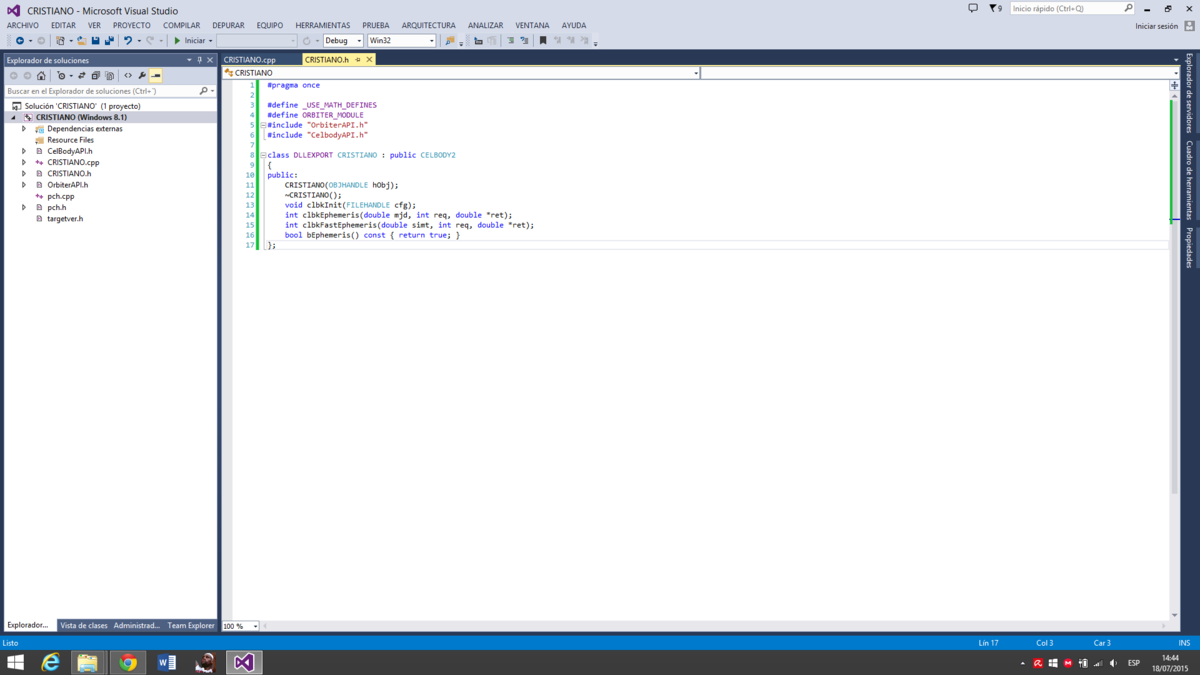The height and width of the screenshot is (675, 1200).
Task: Open the Cuadro de herramientas side tab
Action: [x=1189, y=180]
